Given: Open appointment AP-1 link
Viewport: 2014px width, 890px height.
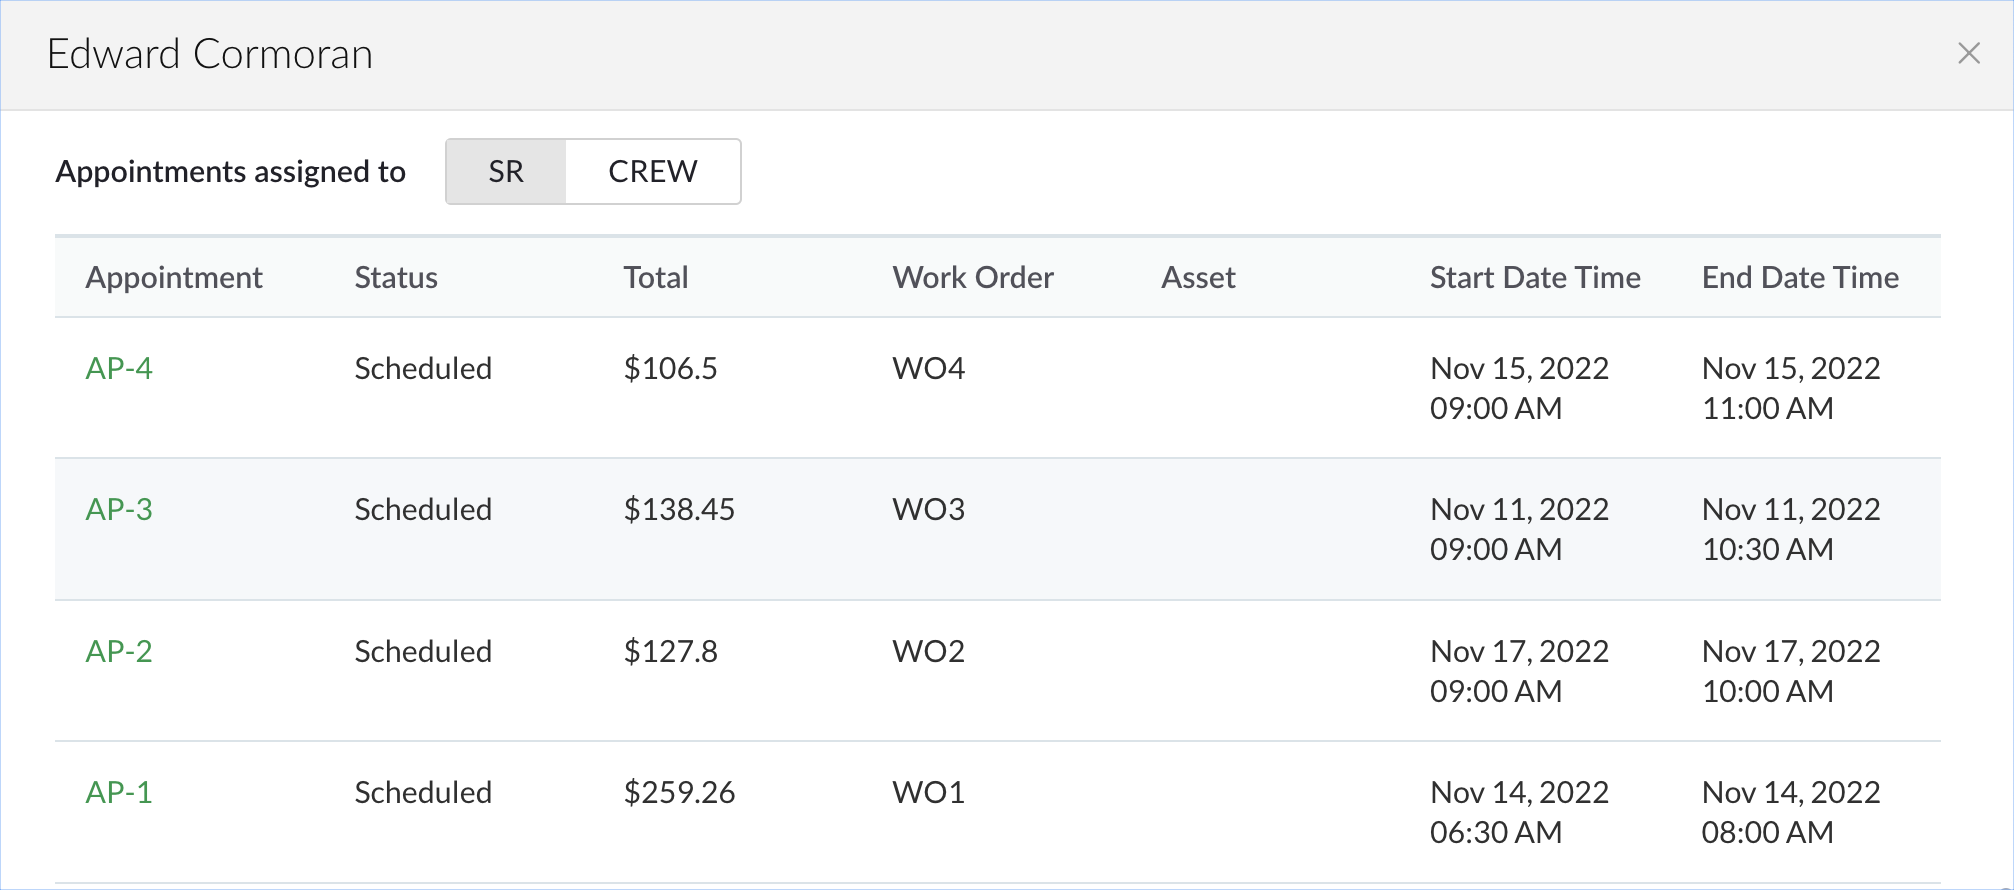Looking at the screenshot, I should tap(119, 793).
